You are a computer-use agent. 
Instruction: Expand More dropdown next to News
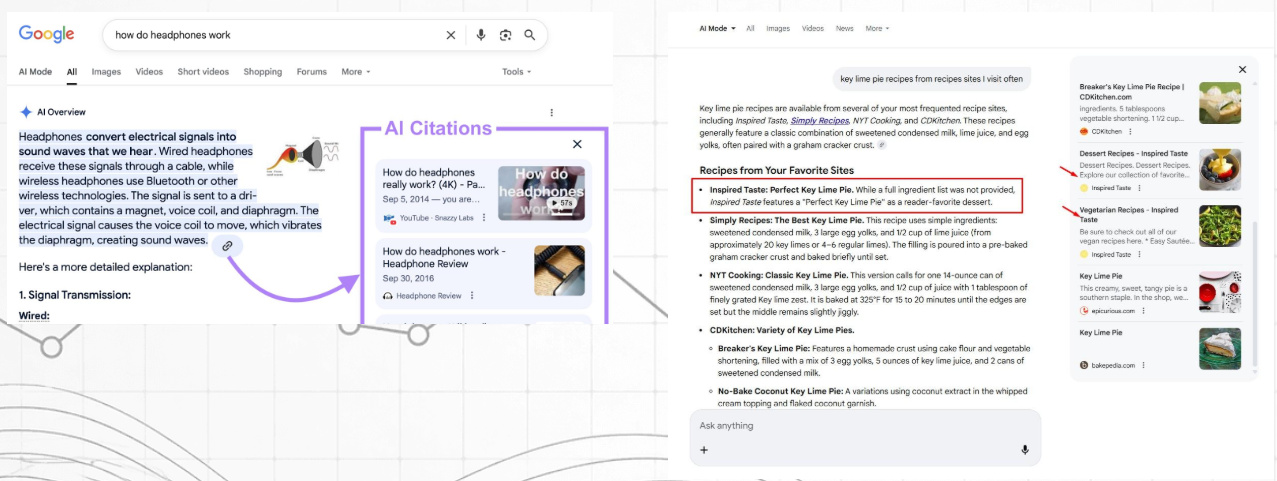tap(875, 28)
